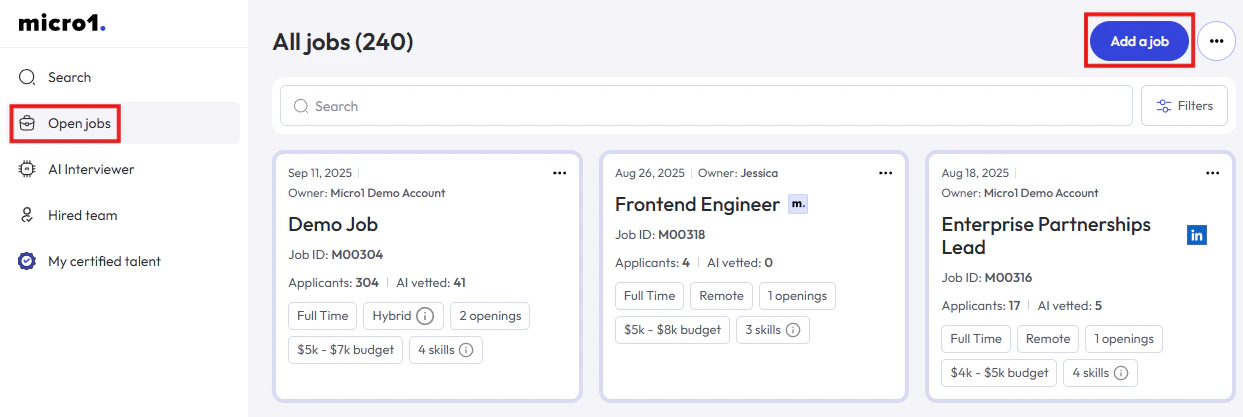The height and width of the screenshot is (417, 1243).
Task: Click Job ID M00304 text
Action: (336, 255)
